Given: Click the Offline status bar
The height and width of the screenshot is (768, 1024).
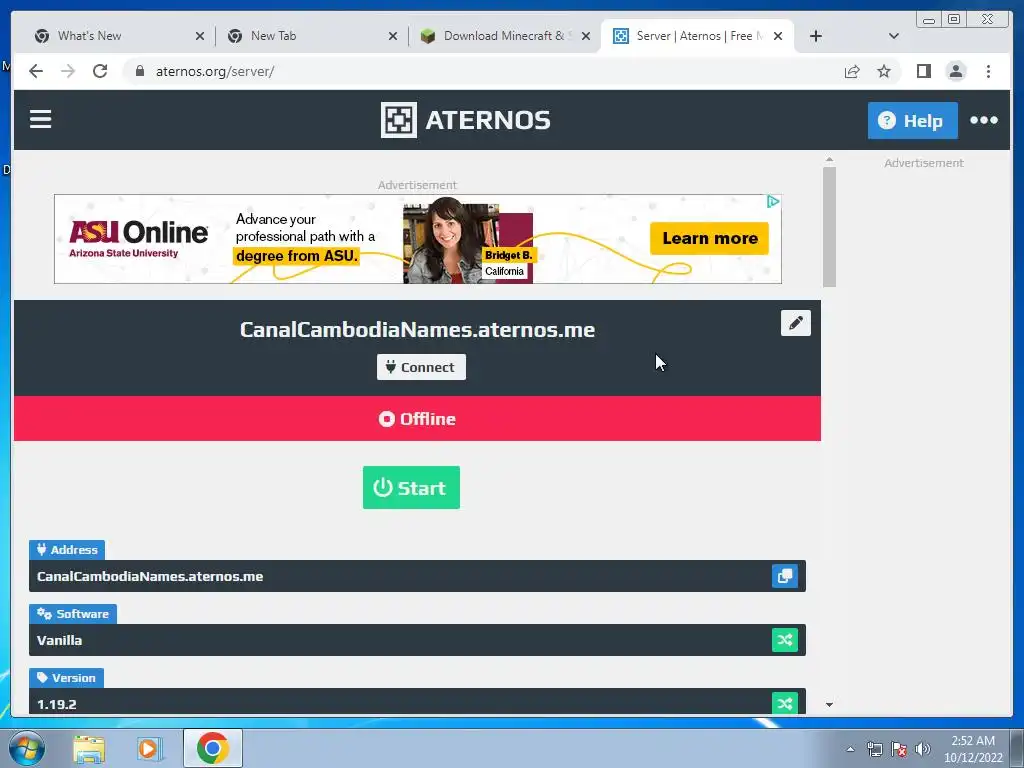Looking at the screenshot, I should 417,419.
